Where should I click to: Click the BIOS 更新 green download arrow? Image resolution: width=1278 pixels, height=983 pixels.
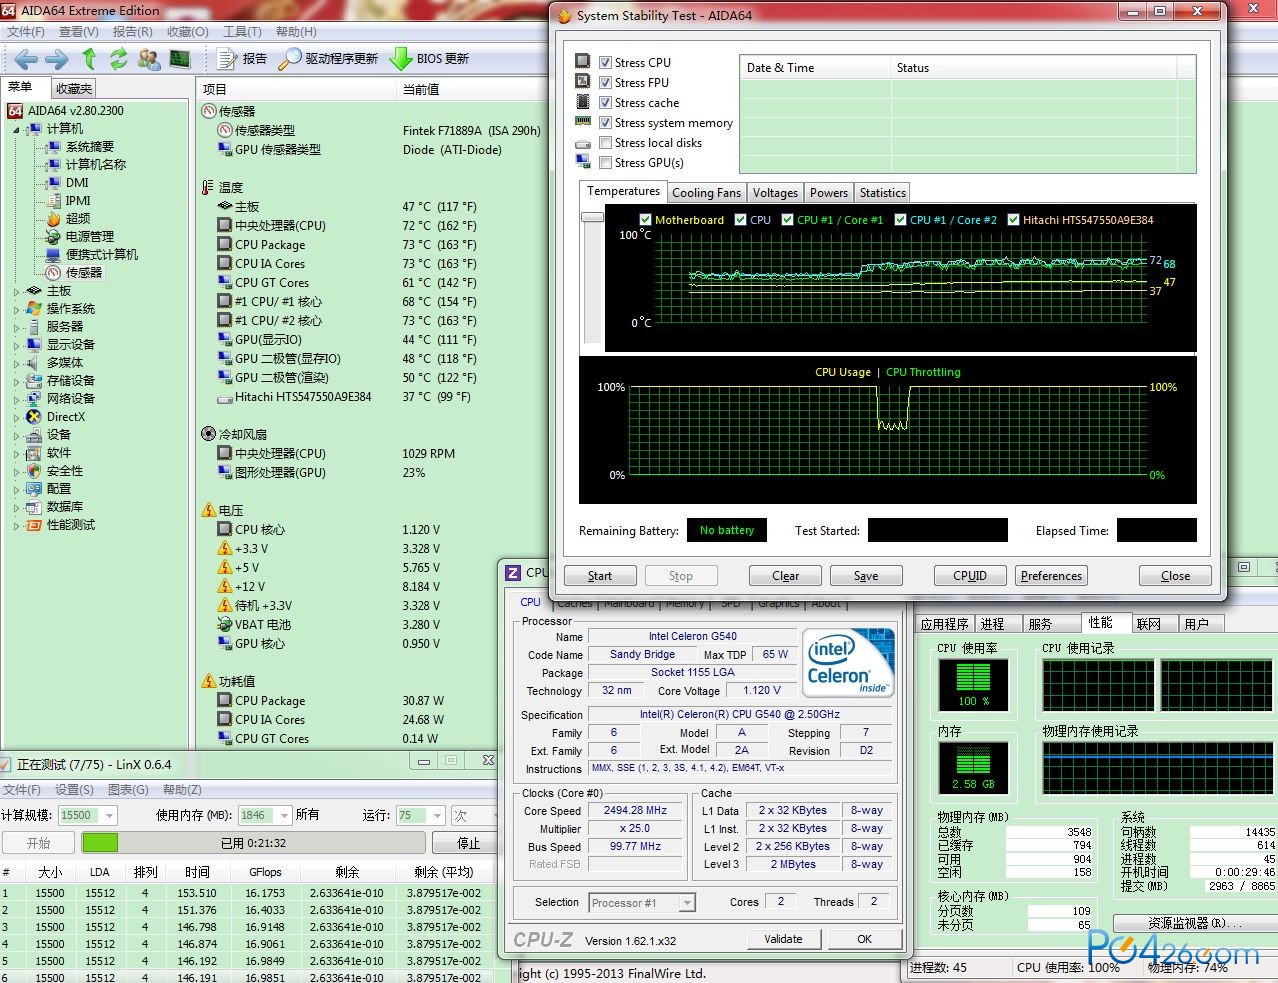coord(401,59)
